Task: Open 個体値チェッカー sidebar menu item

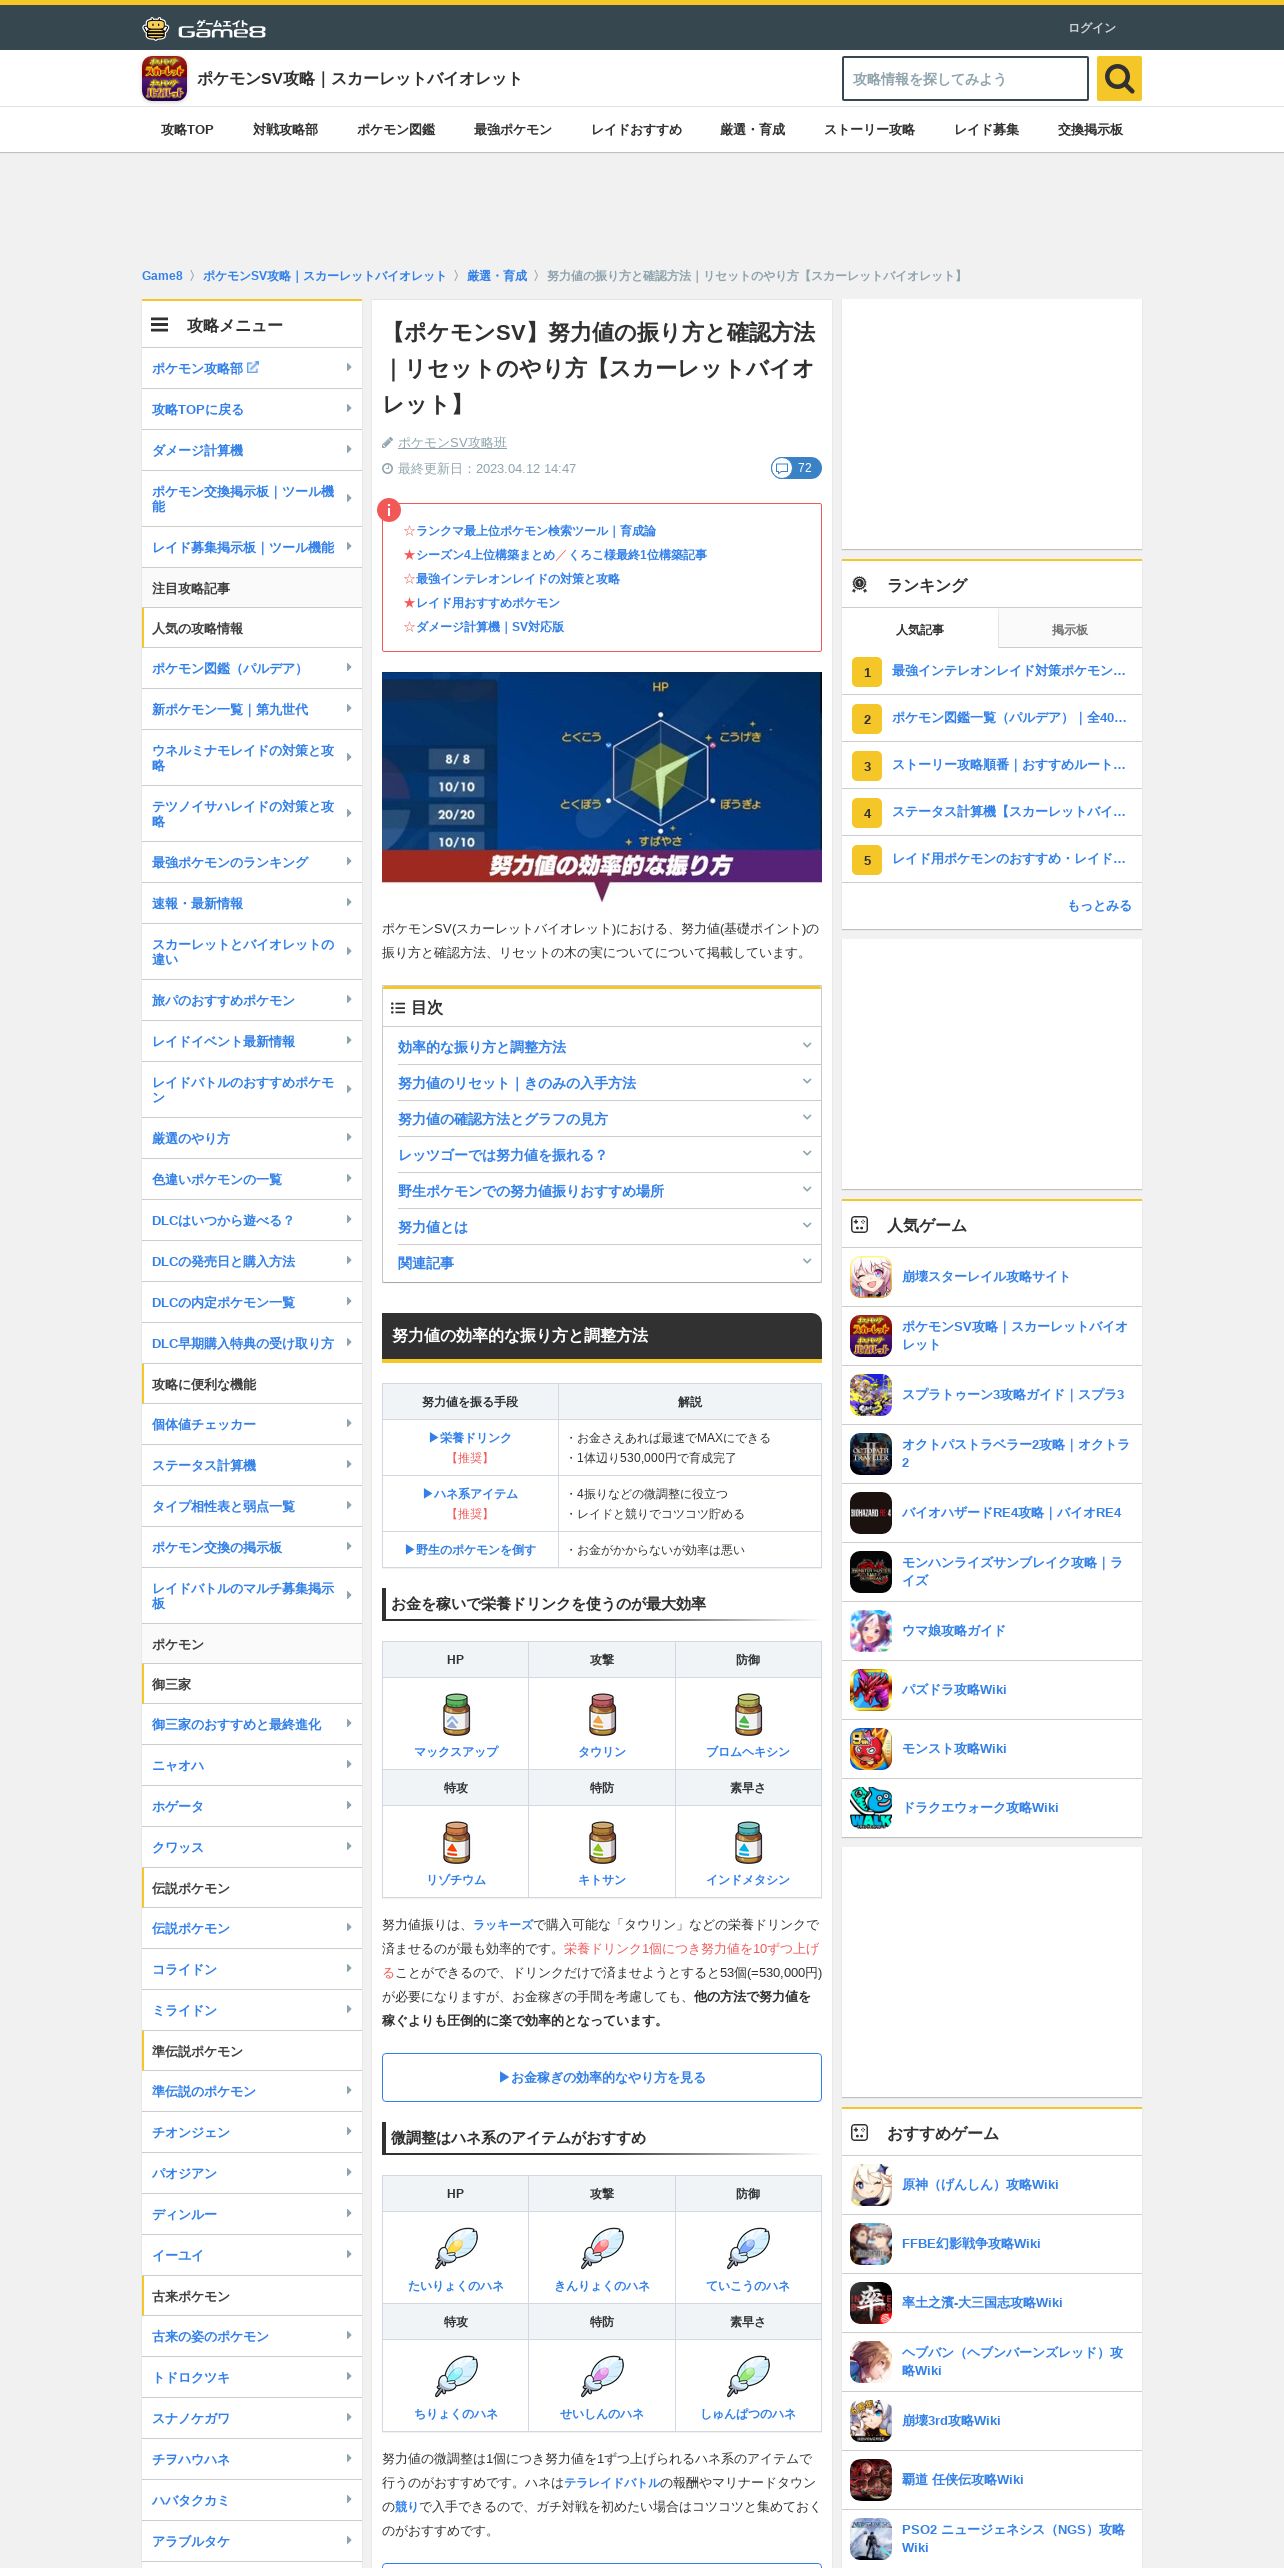Action: 252,1424
